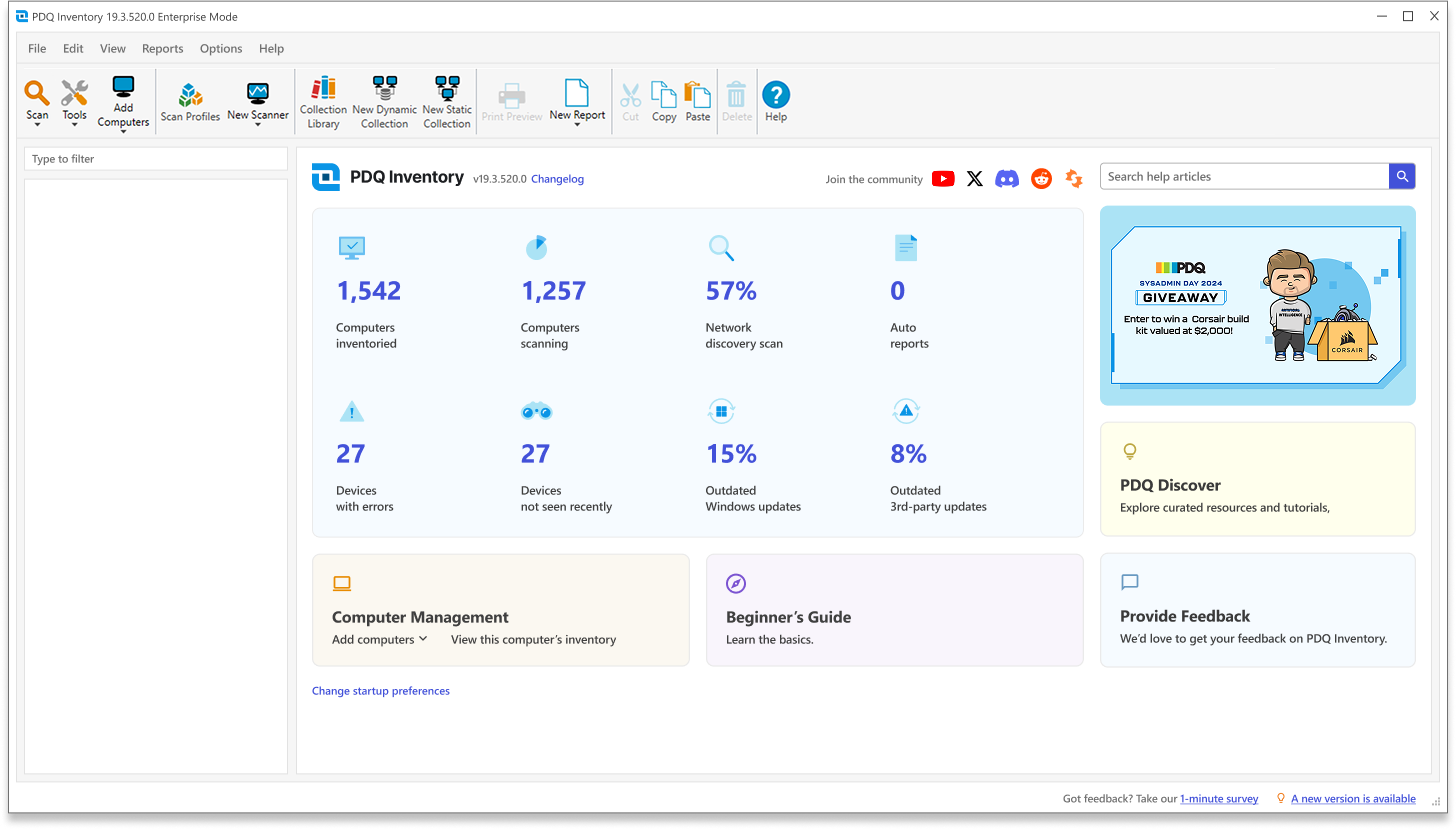Open the Reddit community icon
The height and width of the screenshot is (830, 1456).
1041,179
